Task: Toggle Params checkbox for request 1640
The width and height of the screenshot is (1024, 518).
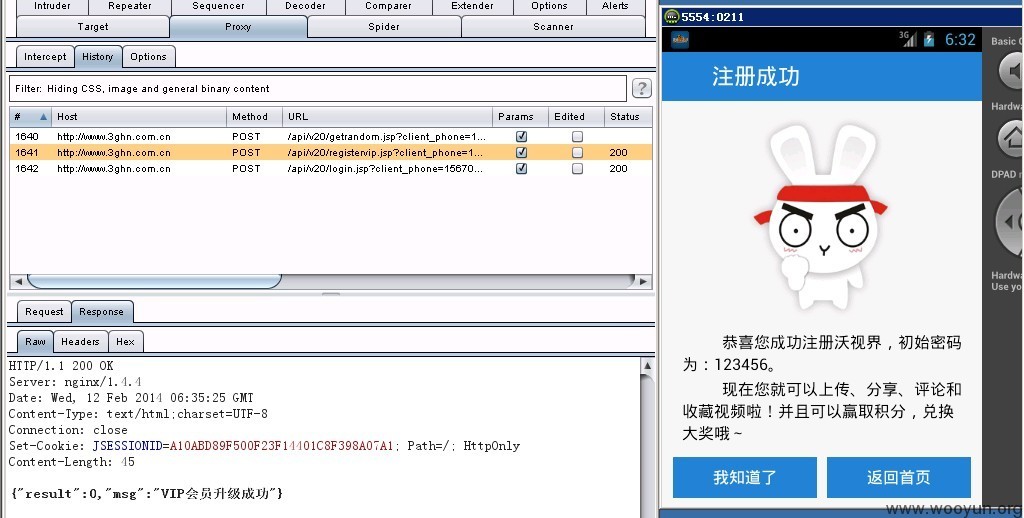Action: point(521,137)
